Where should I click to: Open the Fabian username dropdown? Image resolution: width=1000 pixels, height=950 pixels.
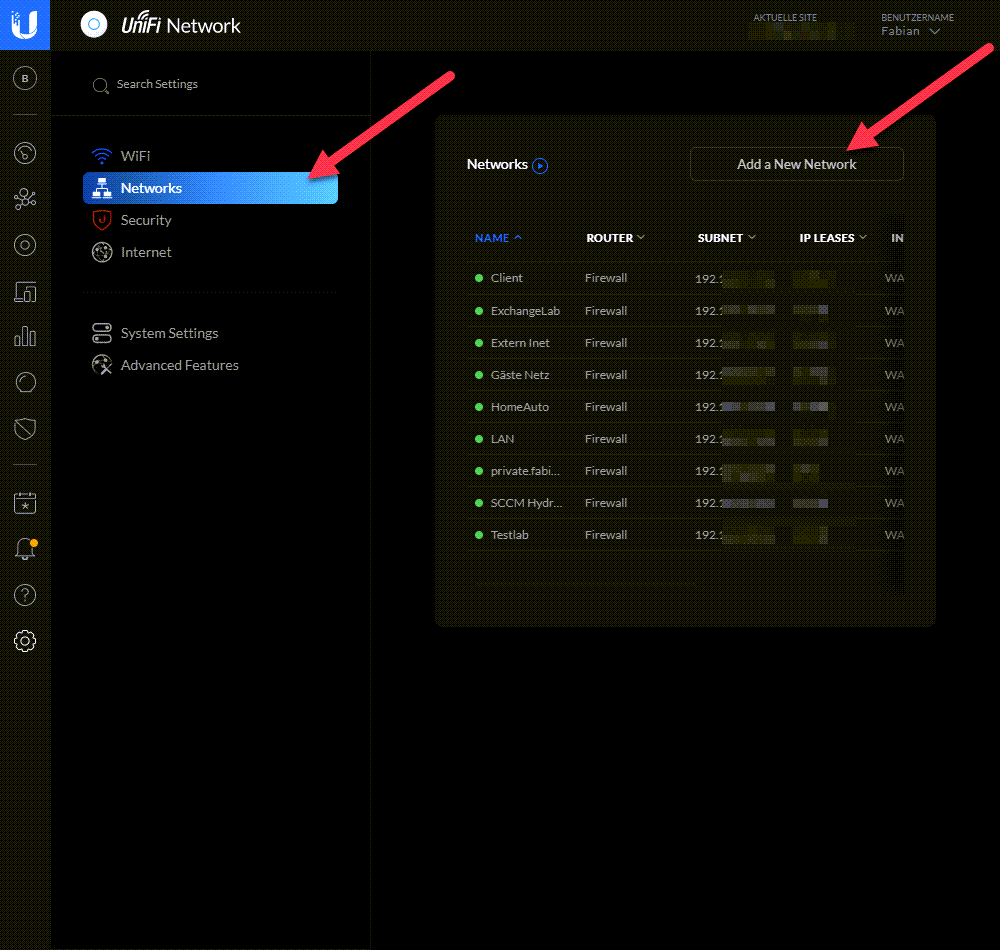pos(911,31)
